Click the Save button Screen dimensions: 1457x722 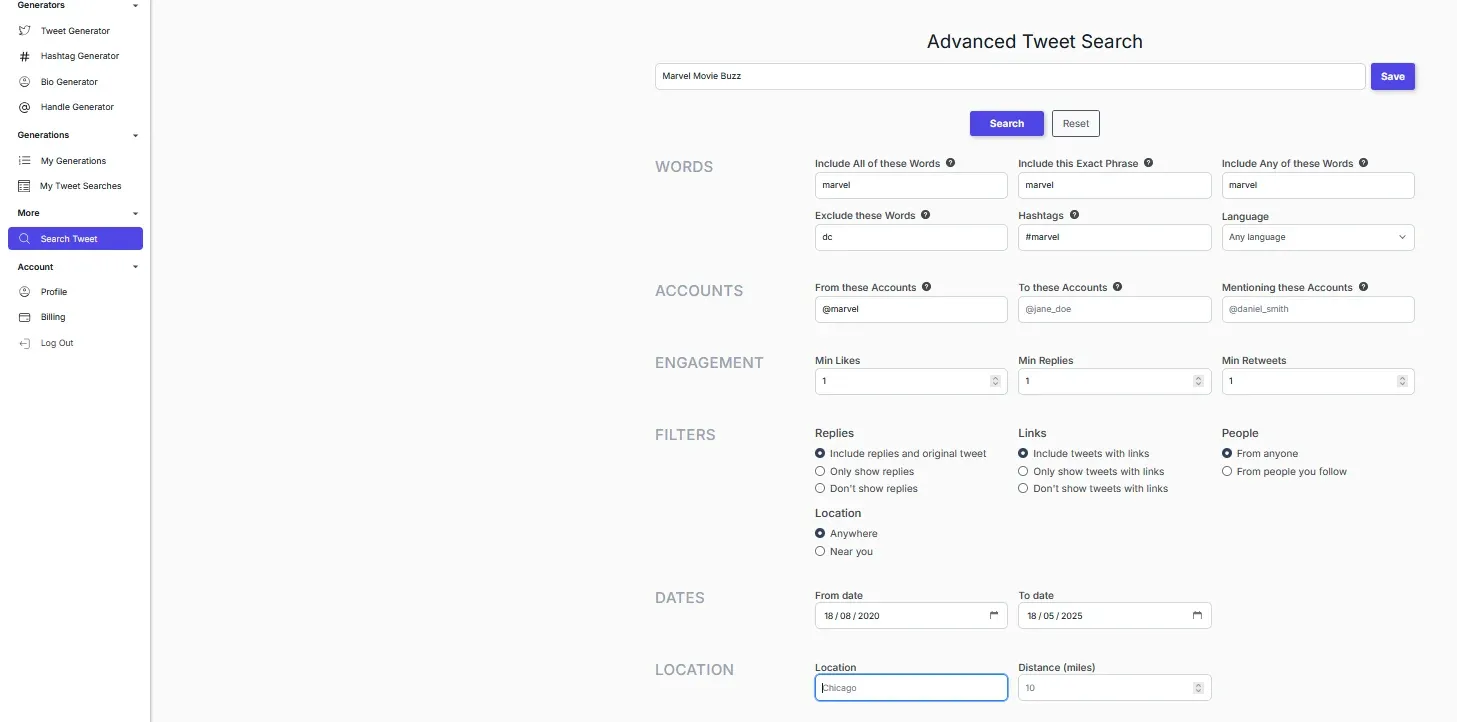1392,76
